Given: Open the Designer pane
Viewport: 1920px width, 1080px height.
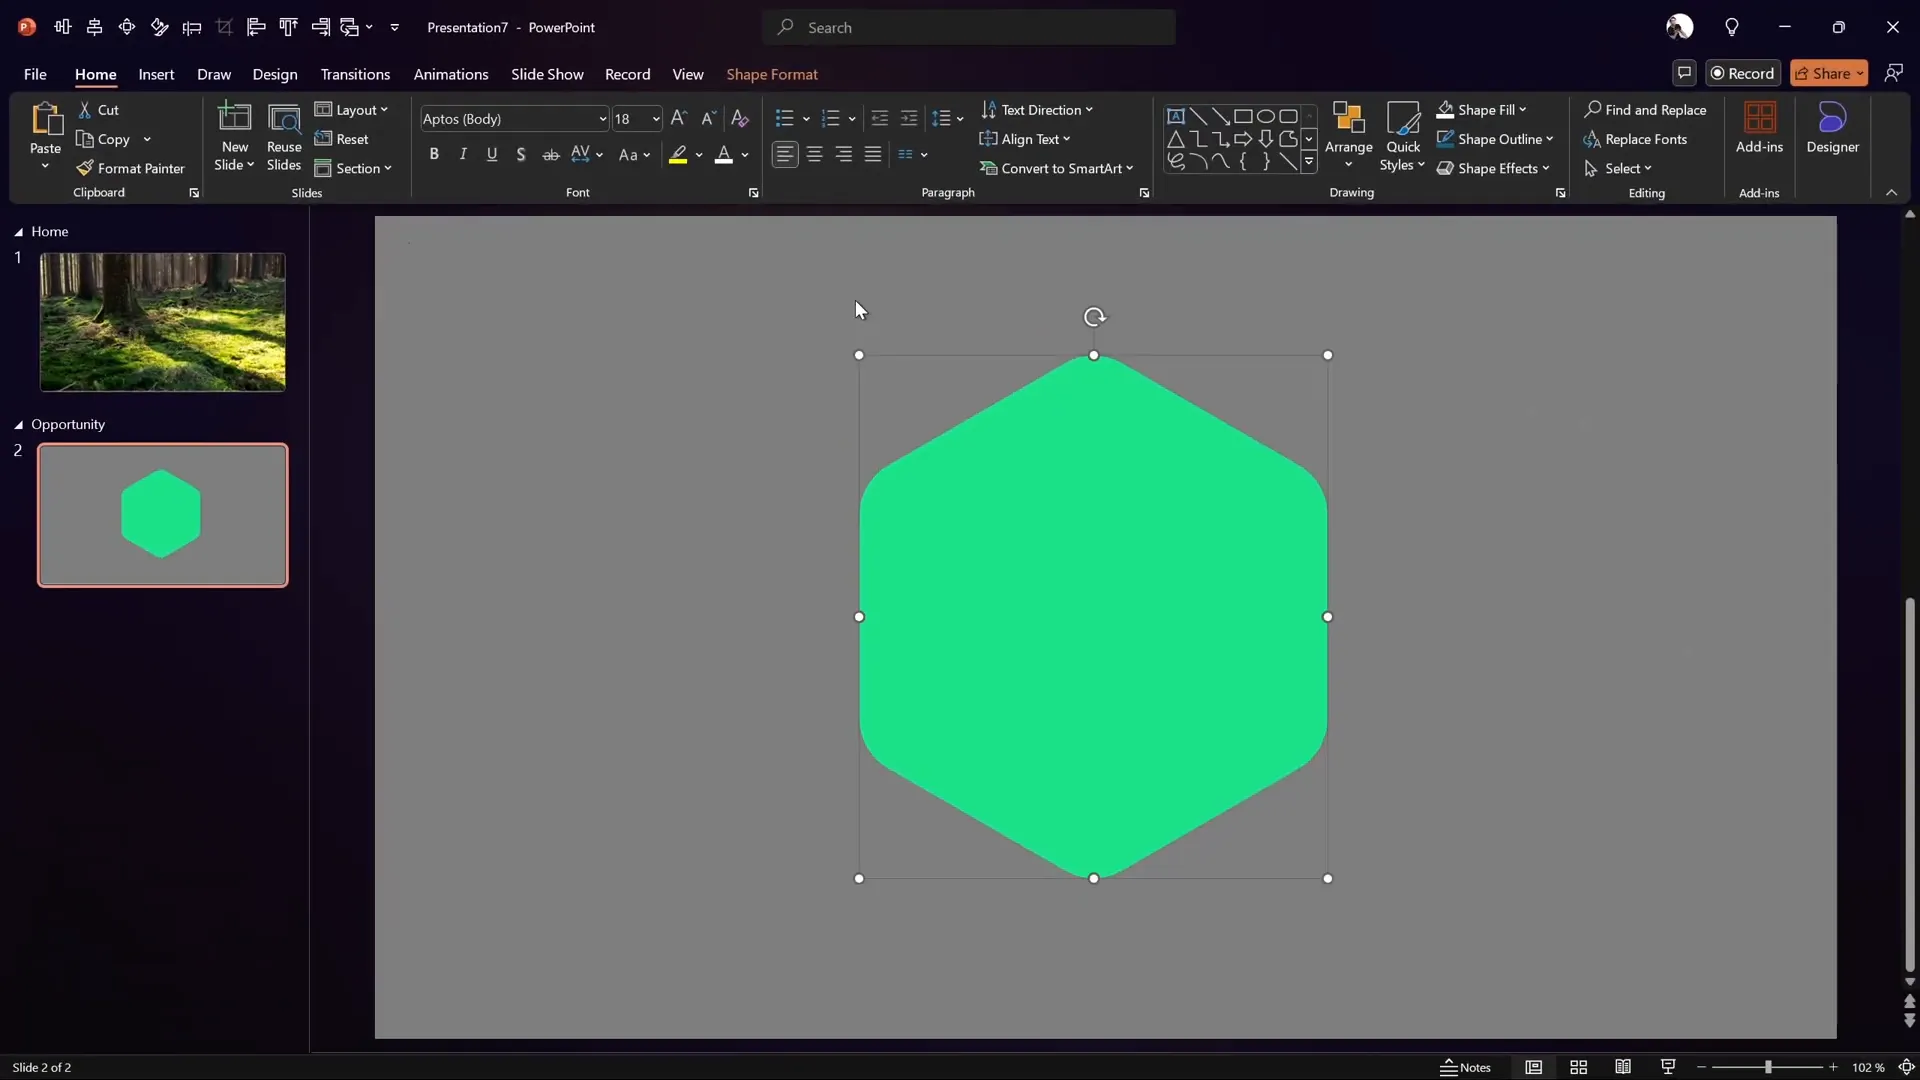Looking at the screenshot, I should (x=1832, y=128).
